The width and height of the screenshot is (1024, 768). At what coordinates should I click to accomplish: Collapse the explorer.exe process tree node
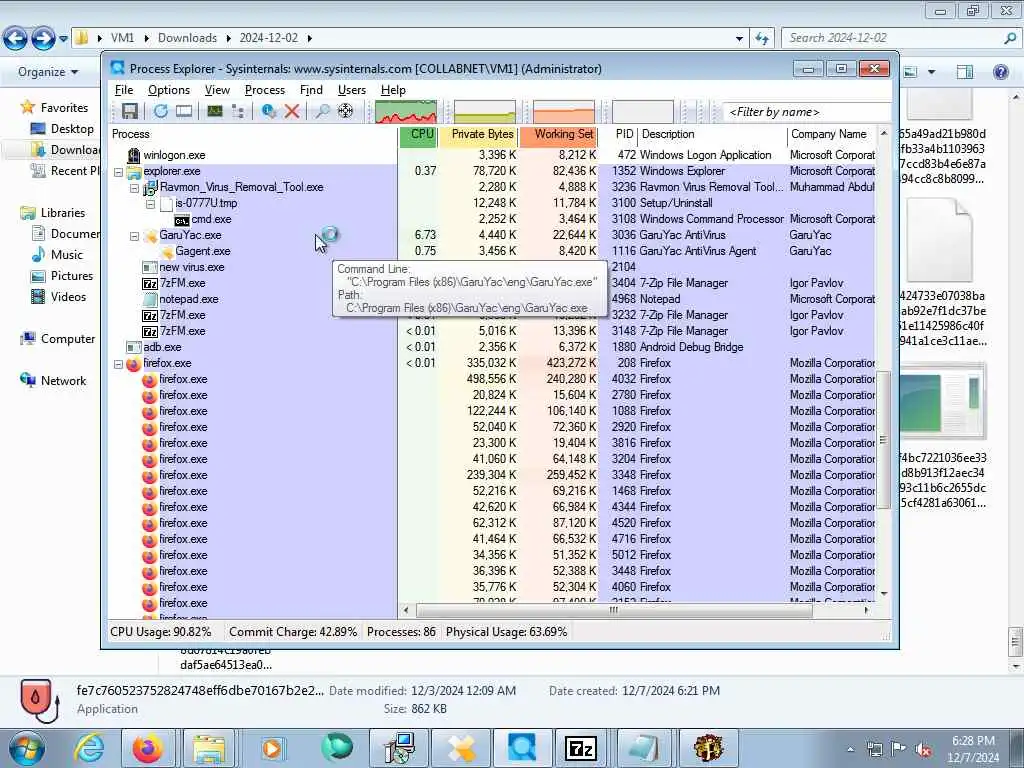coord(118,172)
